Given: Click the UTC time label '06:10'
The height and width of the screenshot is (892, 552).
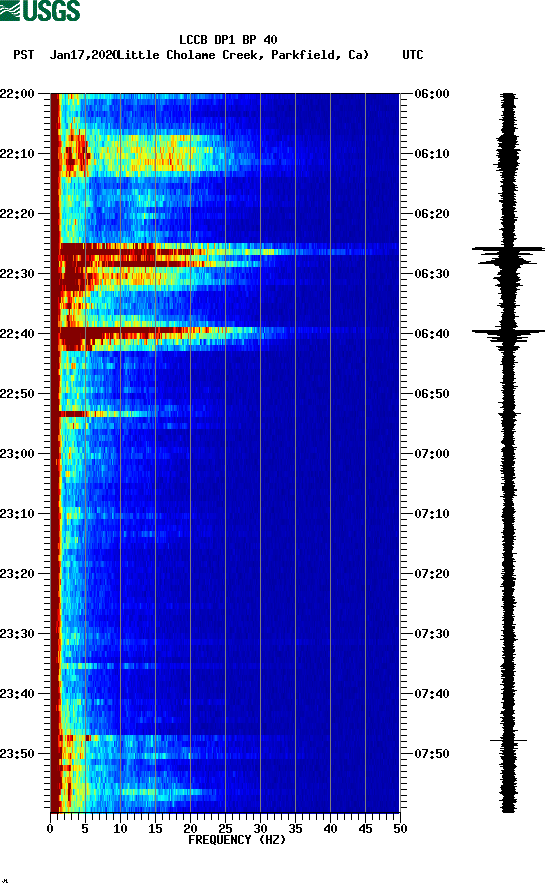Looking at the screenshot, I should click(x=432, y=154).
